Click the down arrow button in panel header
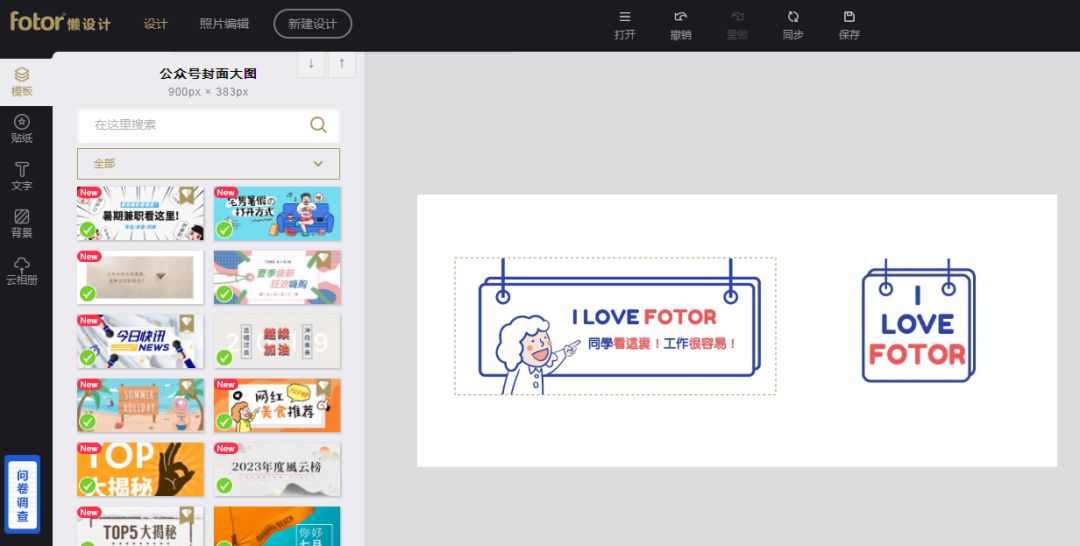Viewport: 1080px width, 546px height. coord(311,64)
